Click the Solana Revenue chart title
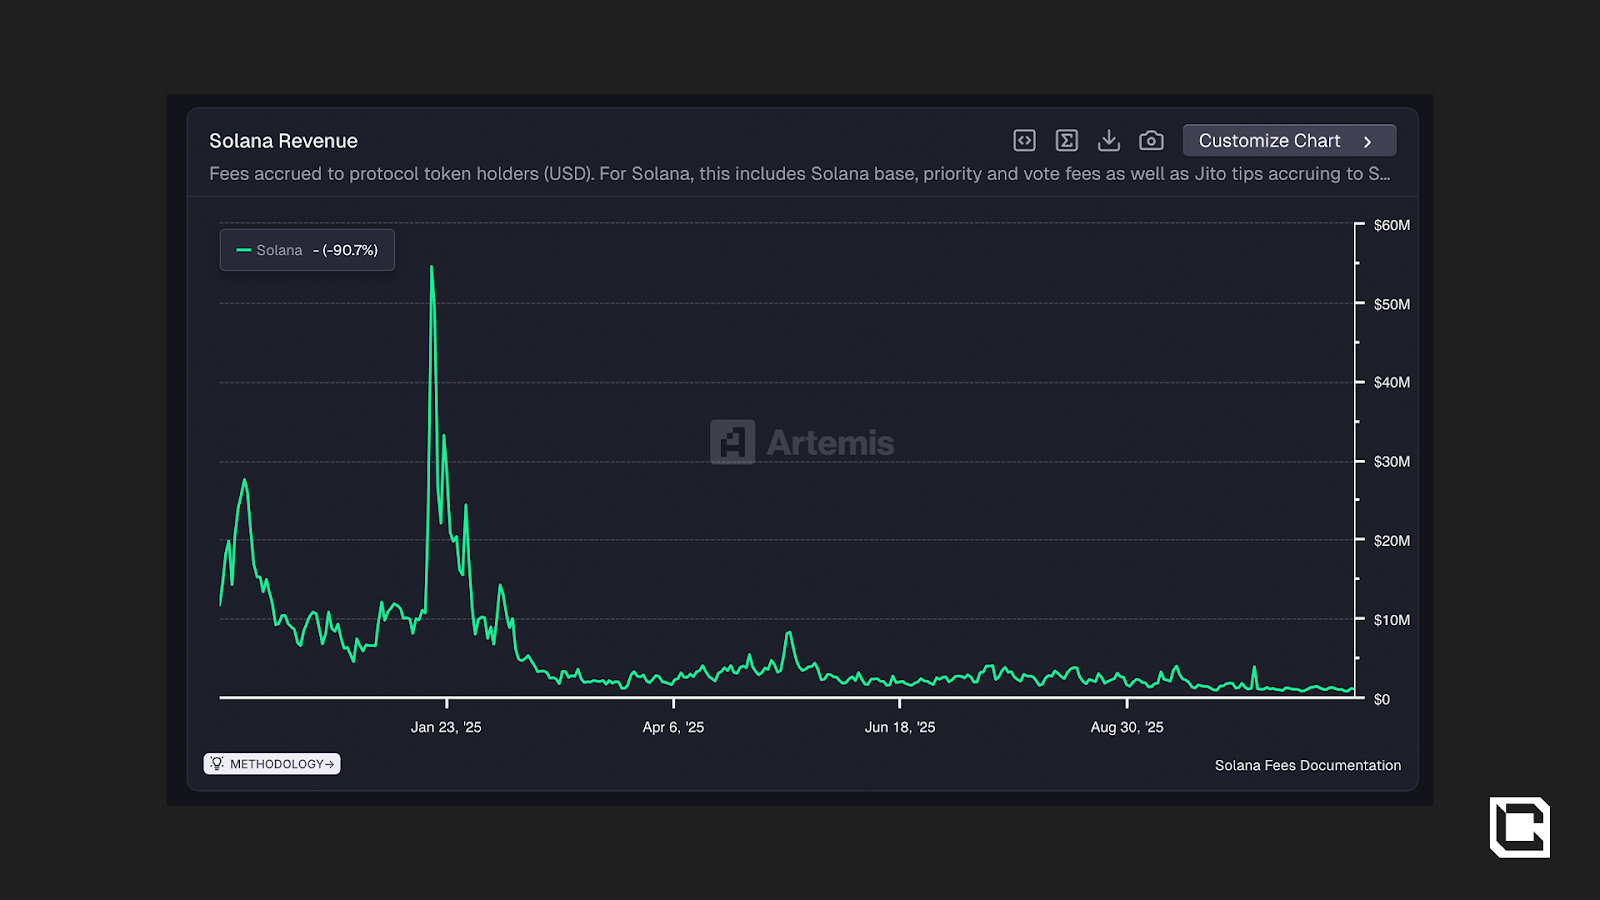The width and height of the screenshot is (1600, 900). point(283,141)
